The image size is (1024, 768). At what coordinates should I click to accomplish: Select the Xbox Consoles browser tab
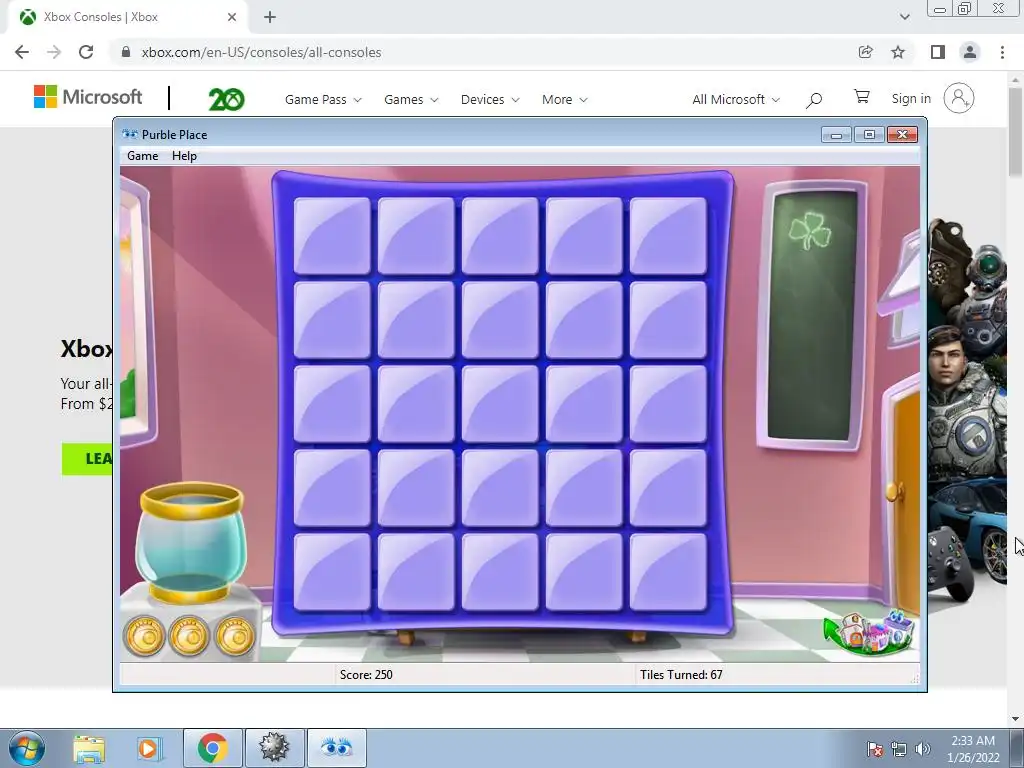(127, 17)
